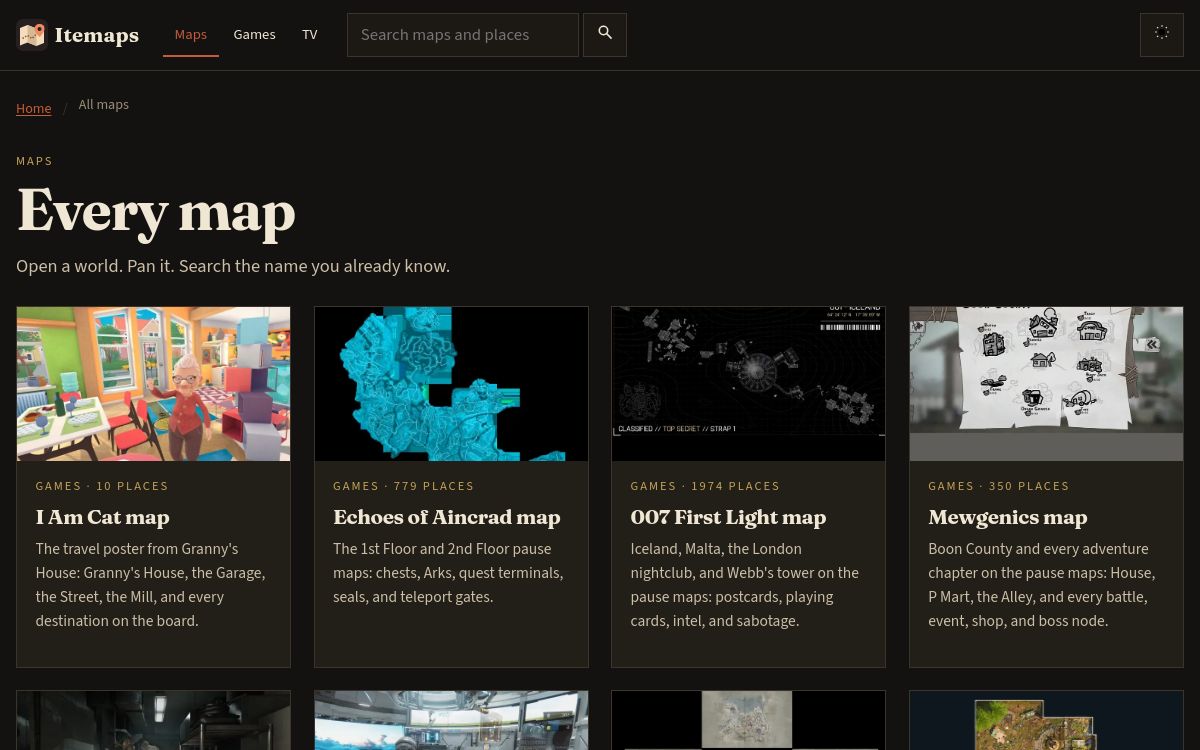Screen dimensions: 1200x750
Task: Click the description mentioning Arks and teleport gates
Action: [450, 573]
